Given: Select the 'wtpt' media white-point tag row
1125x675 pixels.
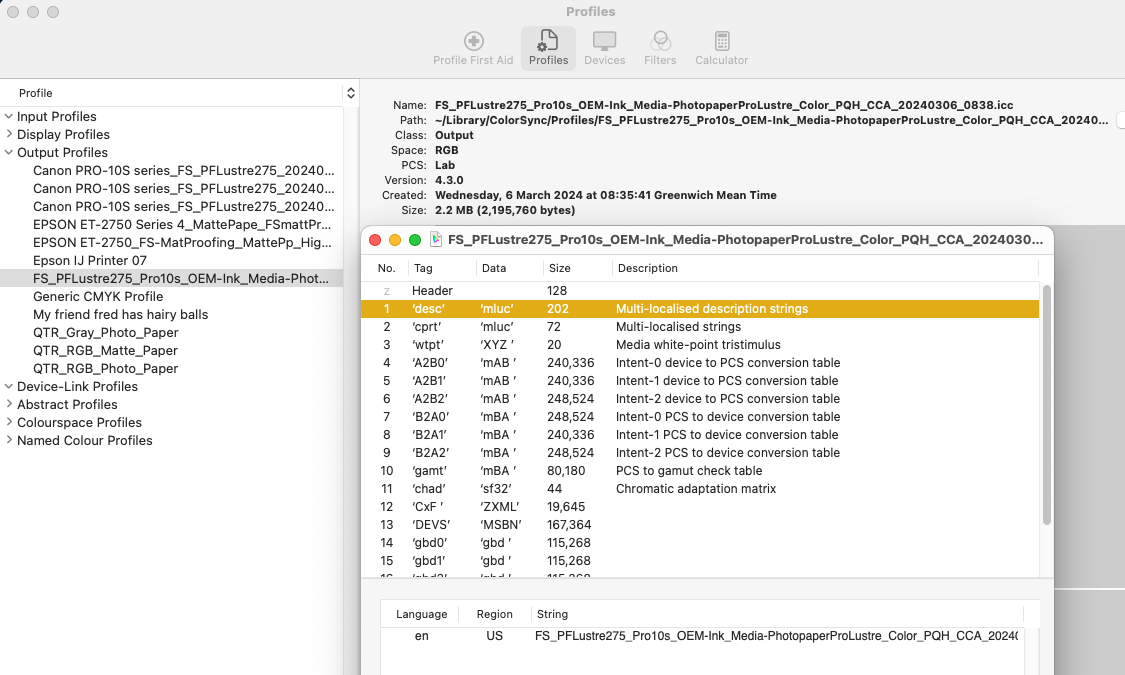Looking at the screenshot, I should (700, 345).
